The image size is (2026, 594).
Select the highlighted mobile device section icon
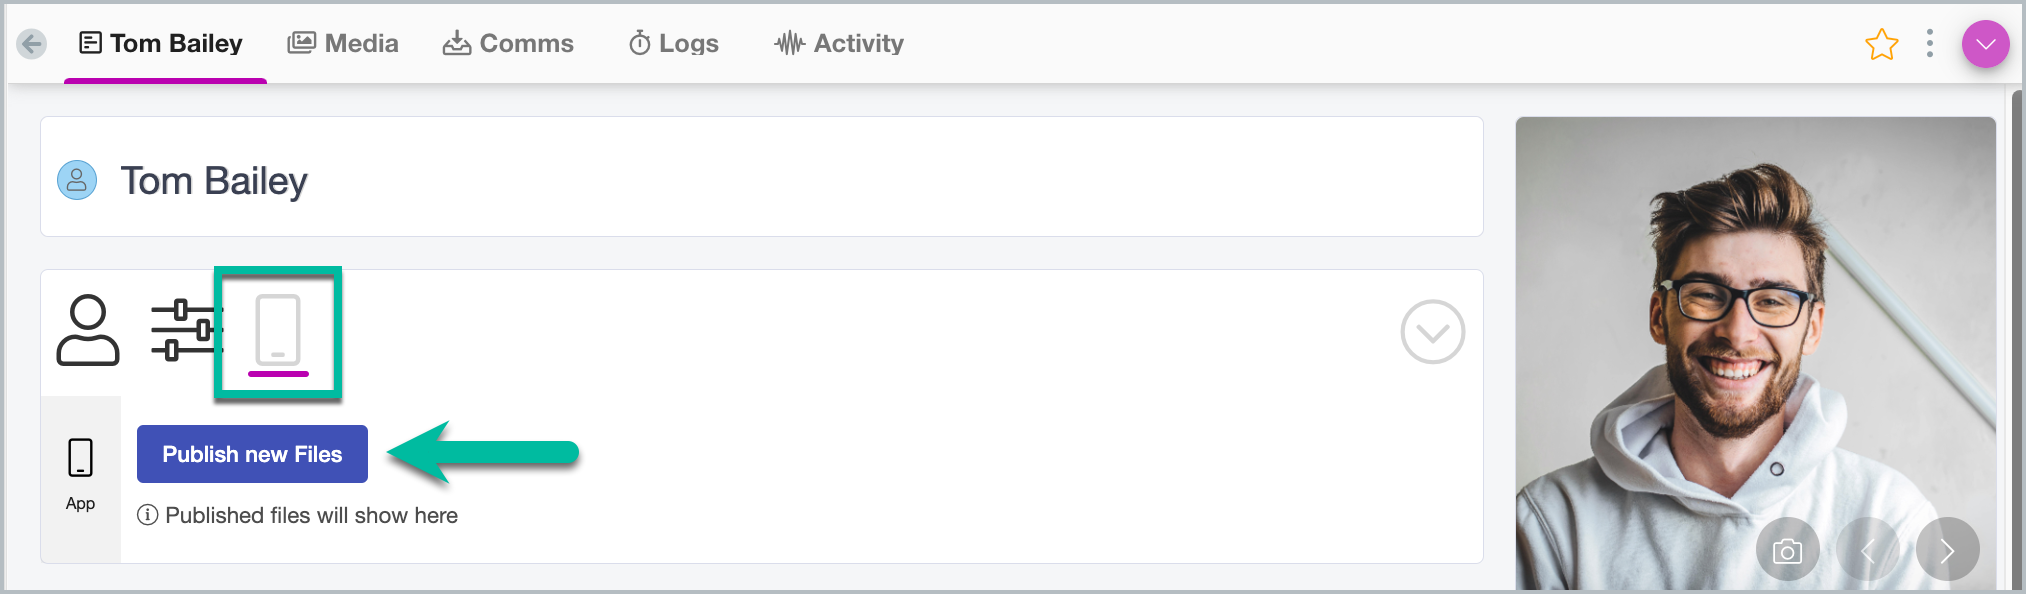tap(278, 332)
